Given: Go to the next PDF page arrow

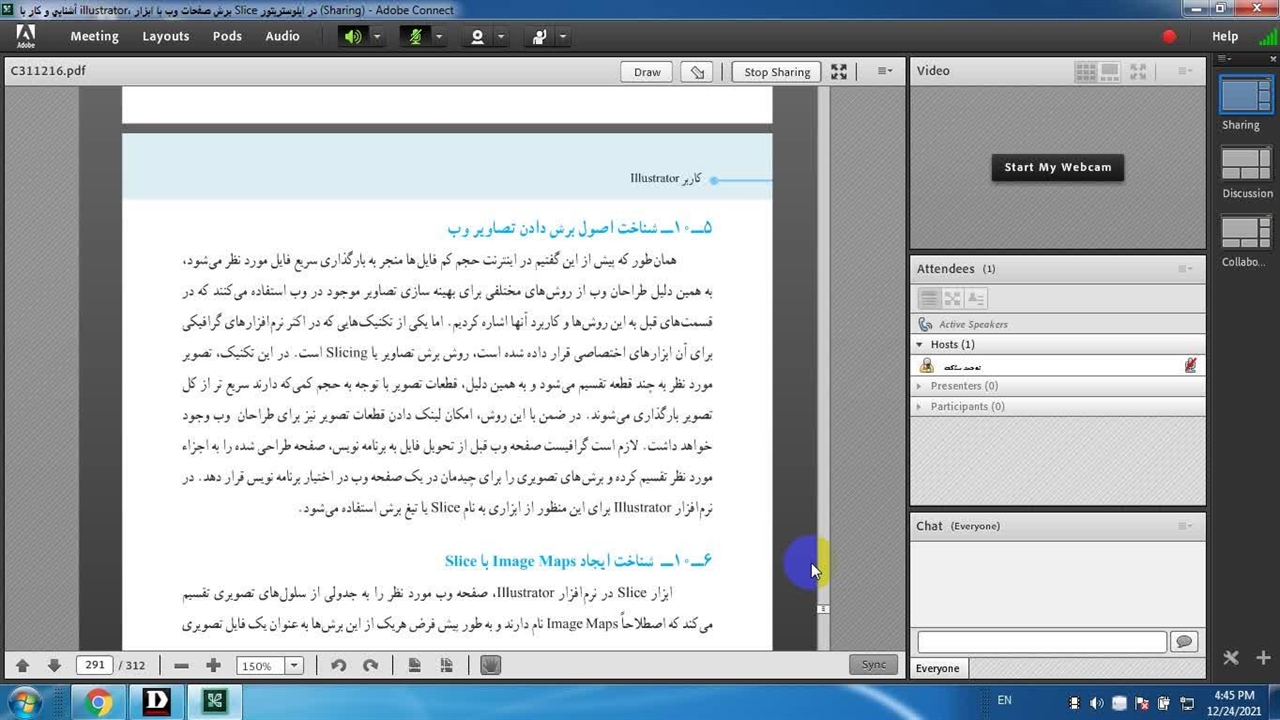Looking at the screenshot, I should pos(54,665).
